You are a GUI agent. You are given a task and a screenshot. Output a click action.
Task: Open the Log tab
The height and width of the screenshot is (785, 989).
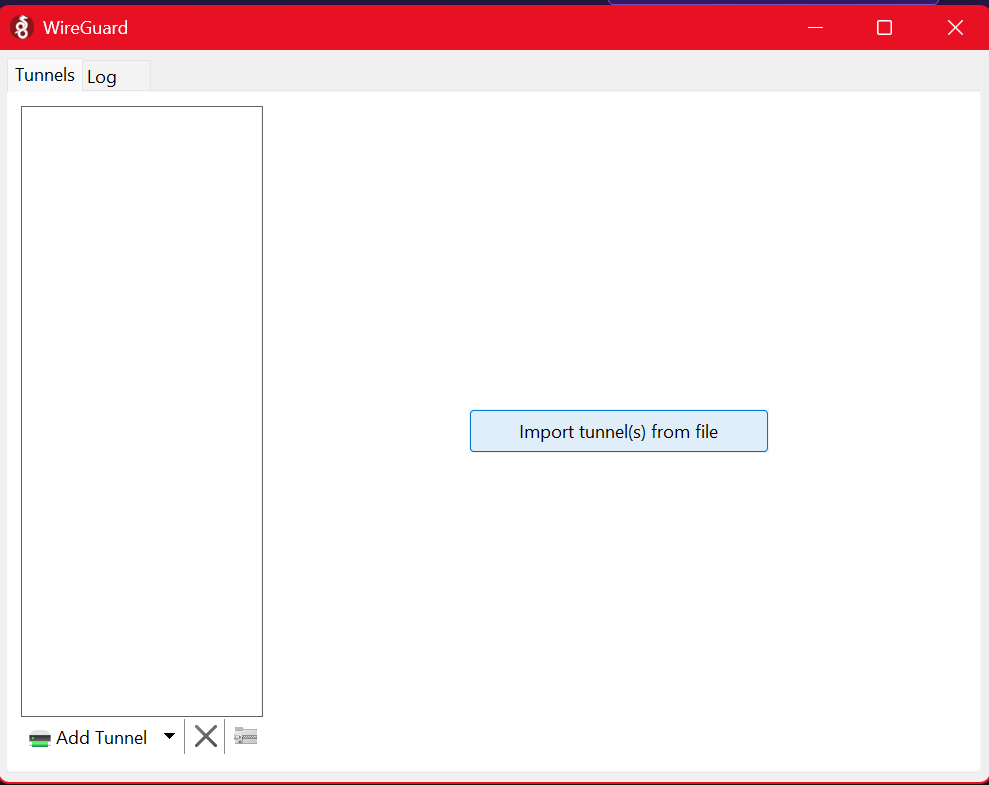pos(102,77)
